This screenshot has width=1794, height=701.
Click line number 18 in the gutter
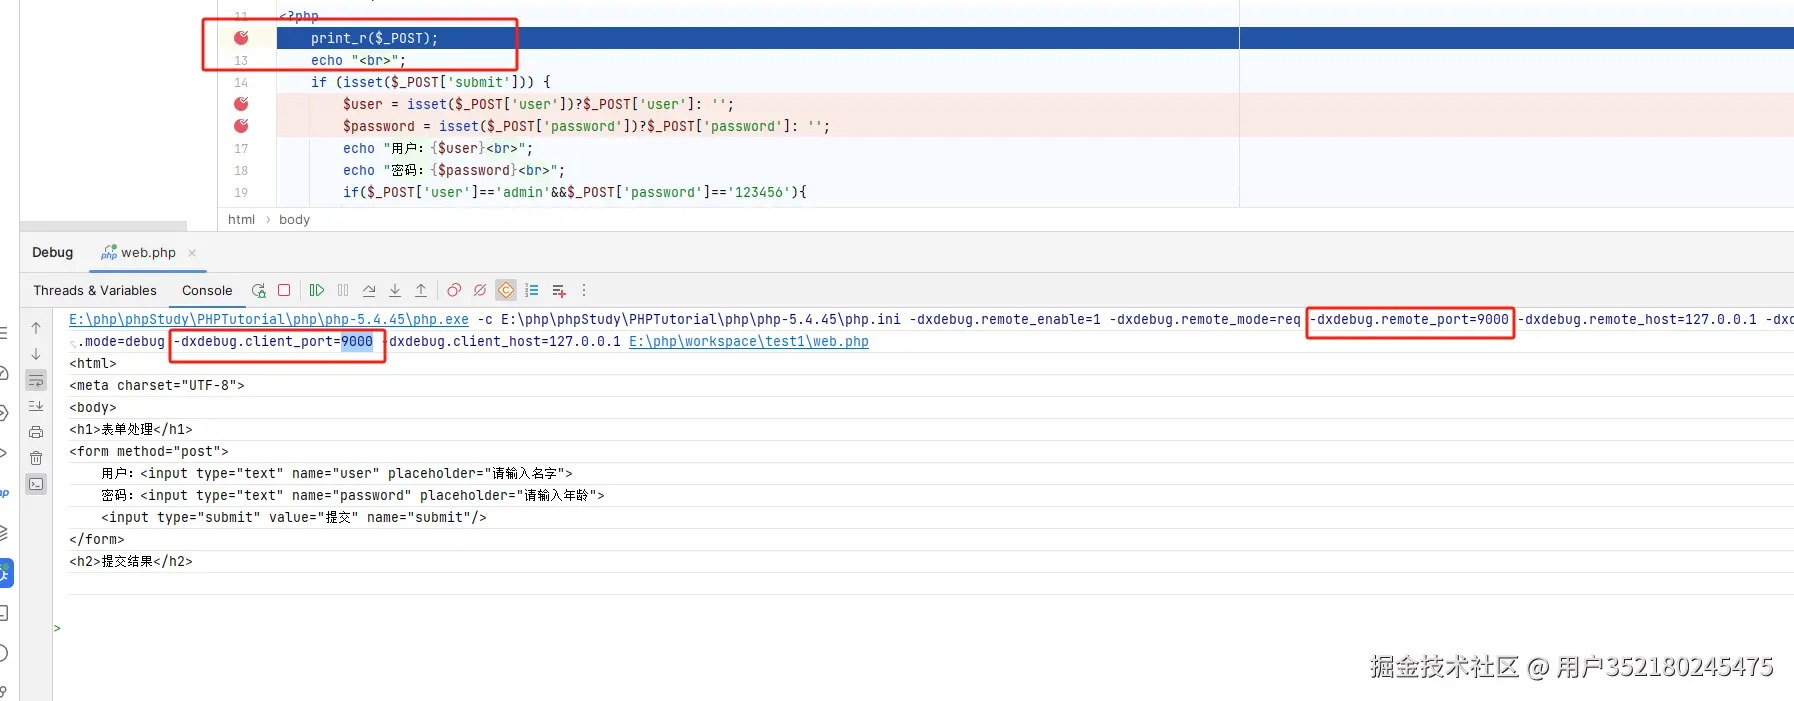pyautogui.click(x=241, y=170)
